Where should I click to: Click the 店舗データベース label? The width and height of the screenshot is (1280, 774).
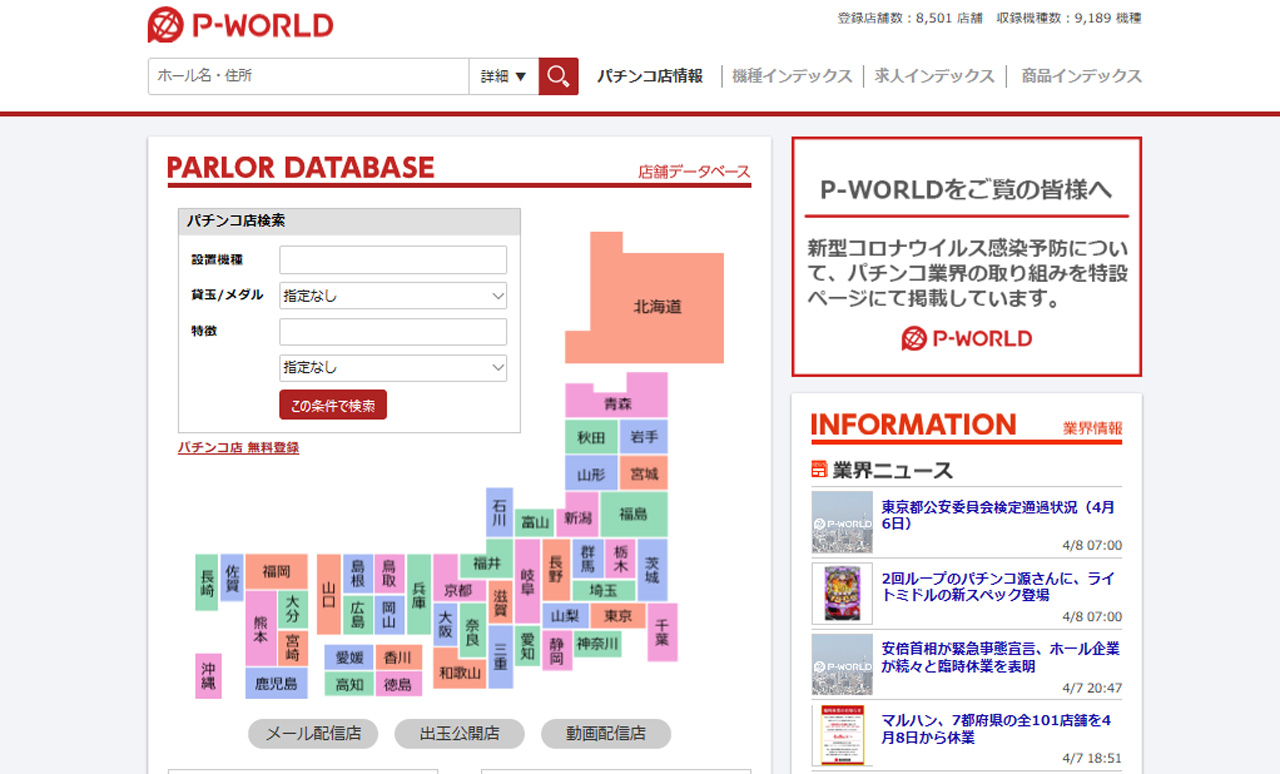click(x=694, y=172)
